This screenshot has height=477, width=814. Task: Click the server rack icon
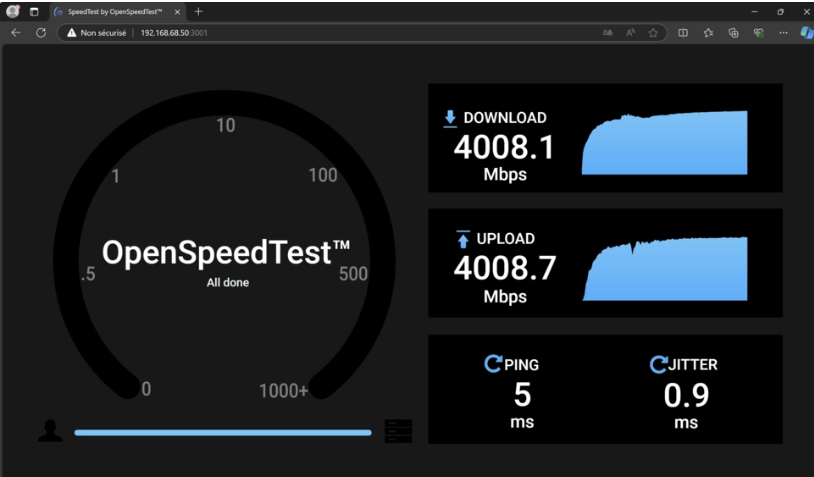point(398,431)
